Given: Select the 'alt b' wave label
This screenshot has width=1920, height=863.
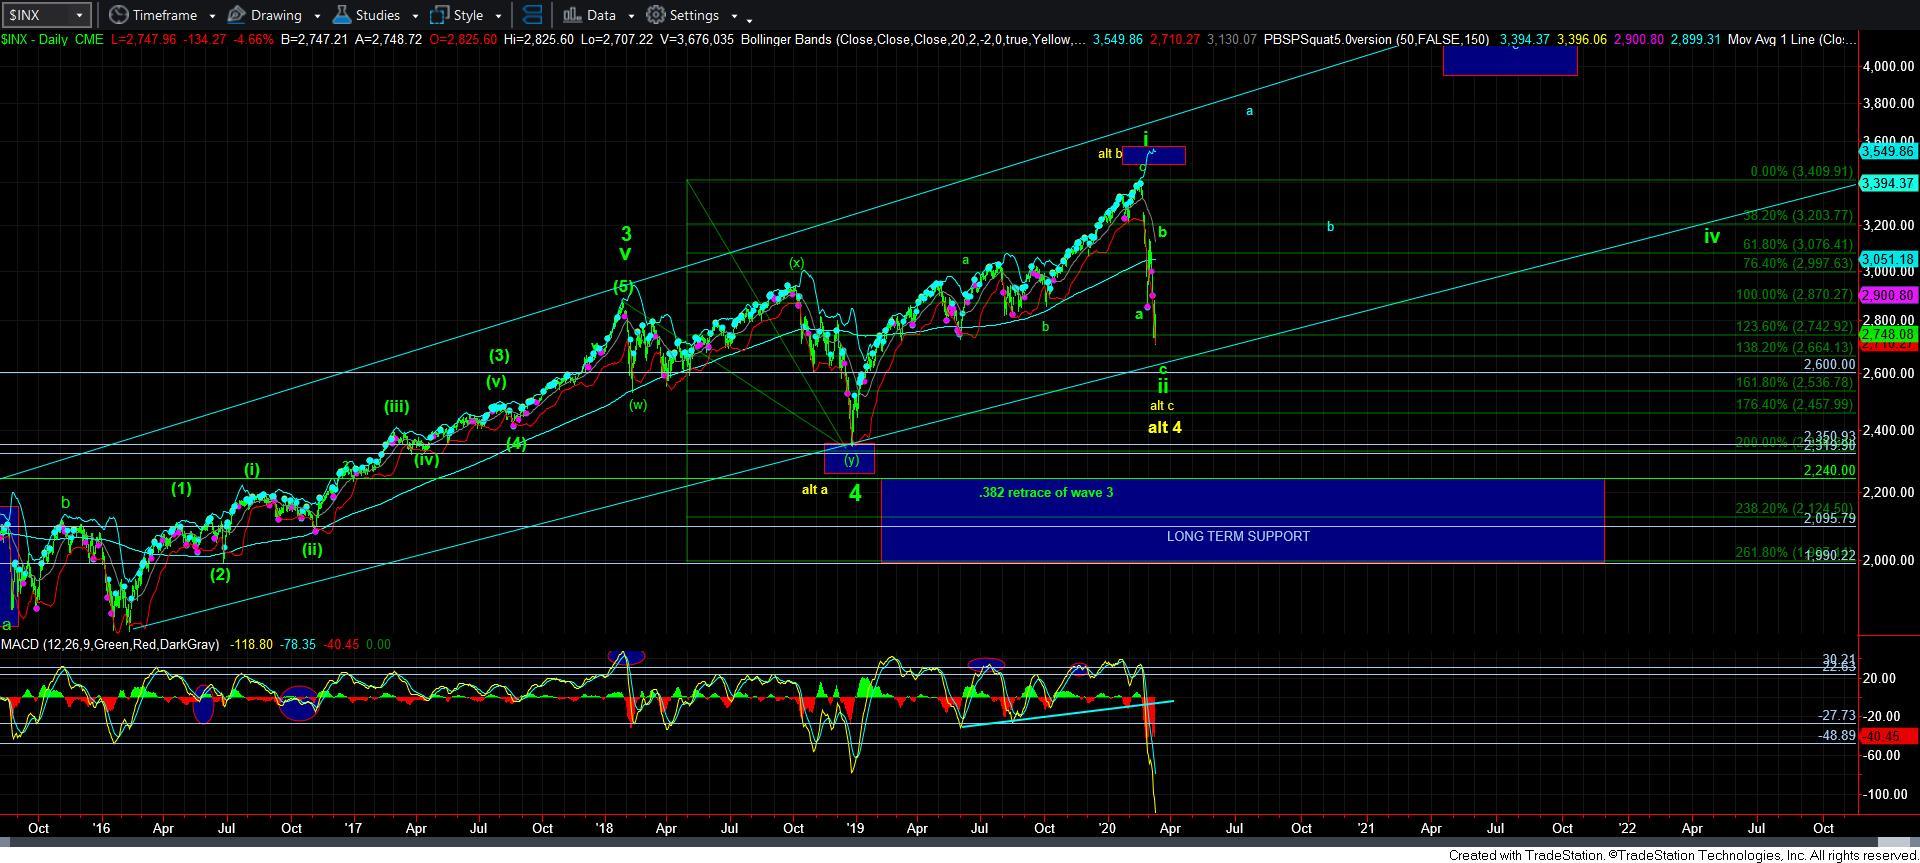Looking at the screenshot, I should [1110, 154].
